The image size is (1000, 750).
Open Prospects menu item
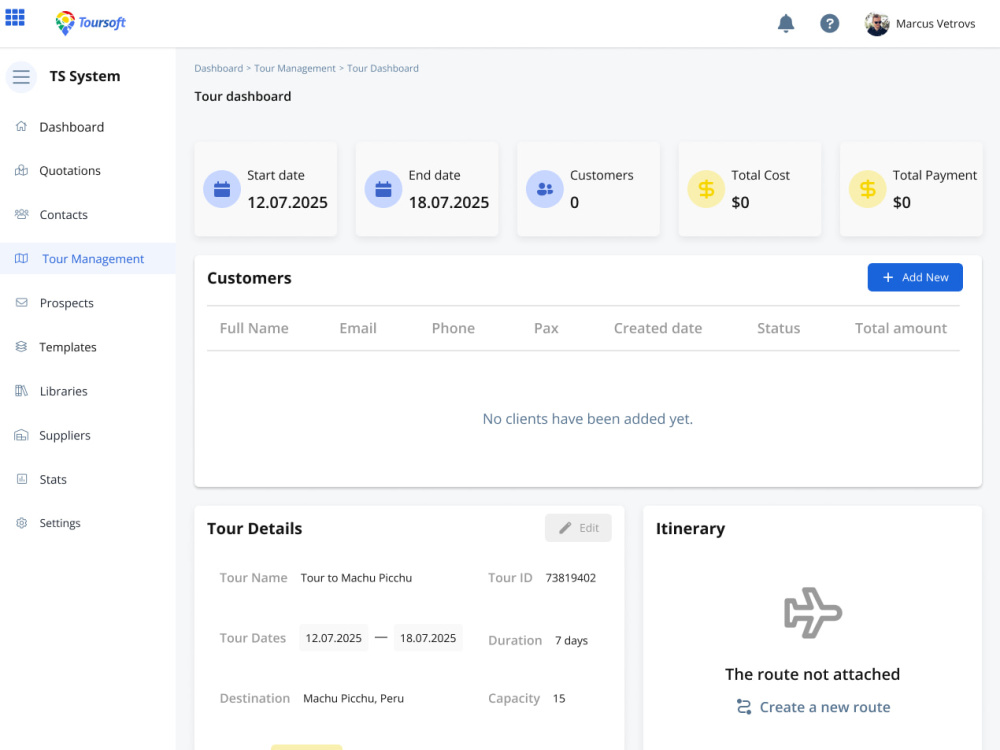pos(66,303)
